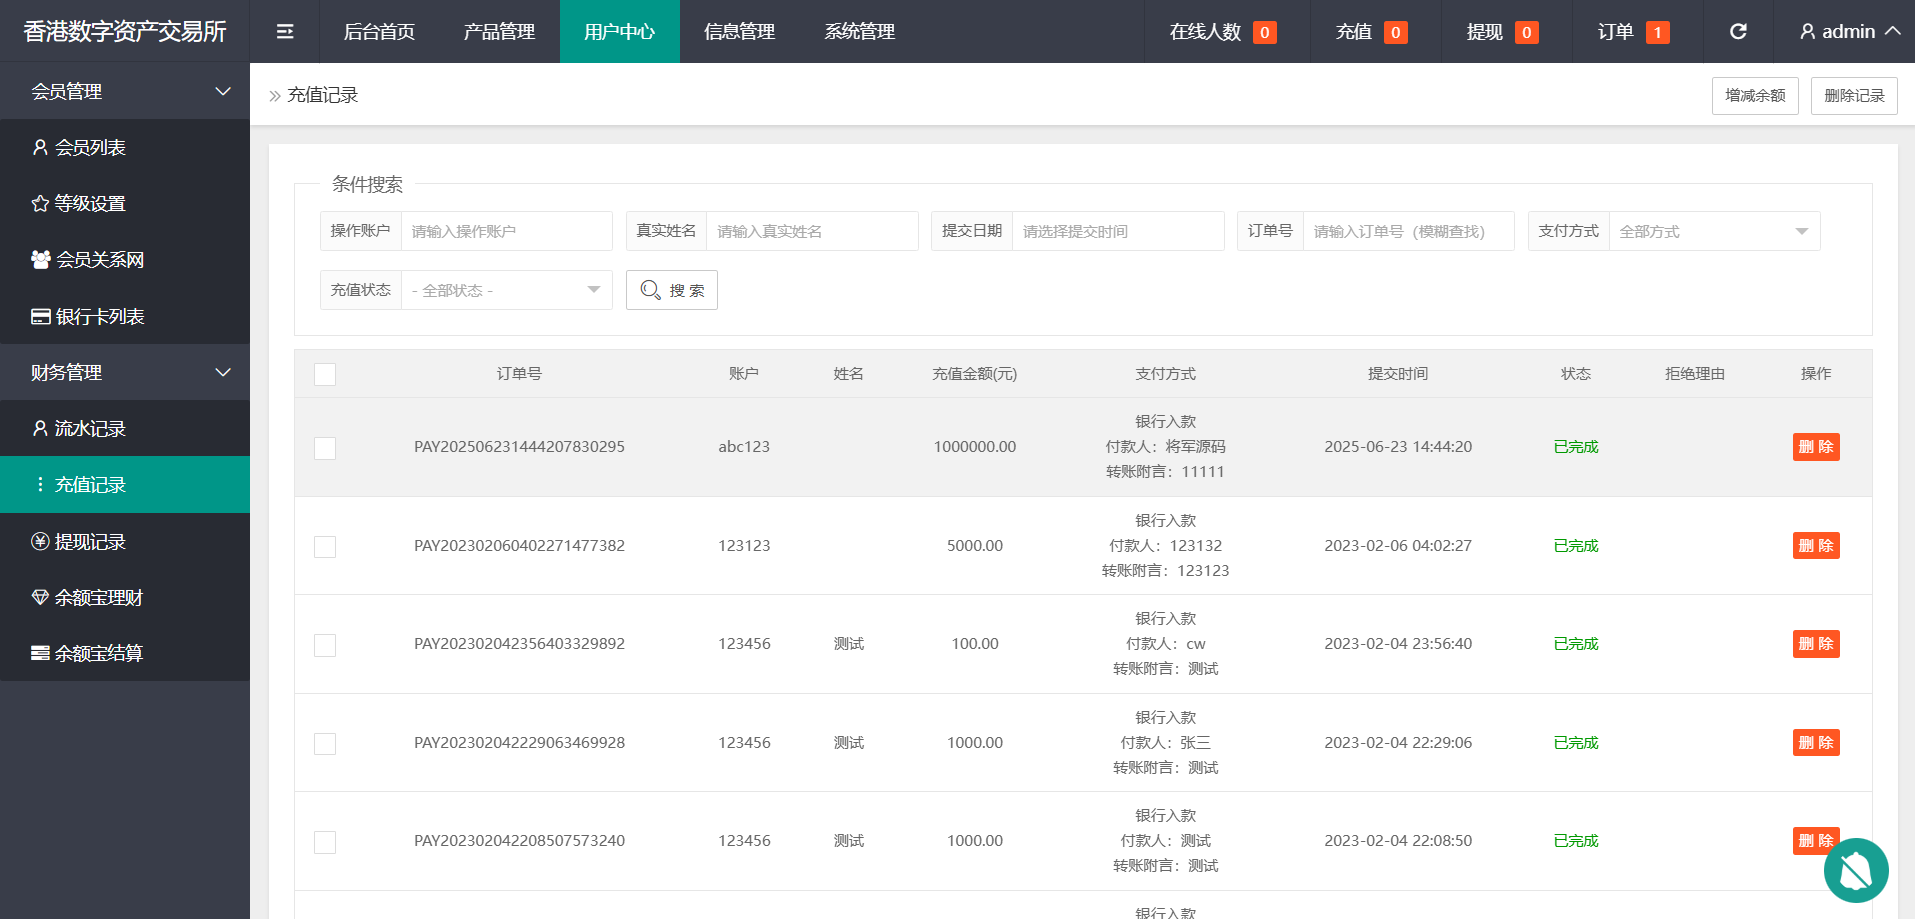Open 余额宝结算 in the sidebar

[125, 654]
